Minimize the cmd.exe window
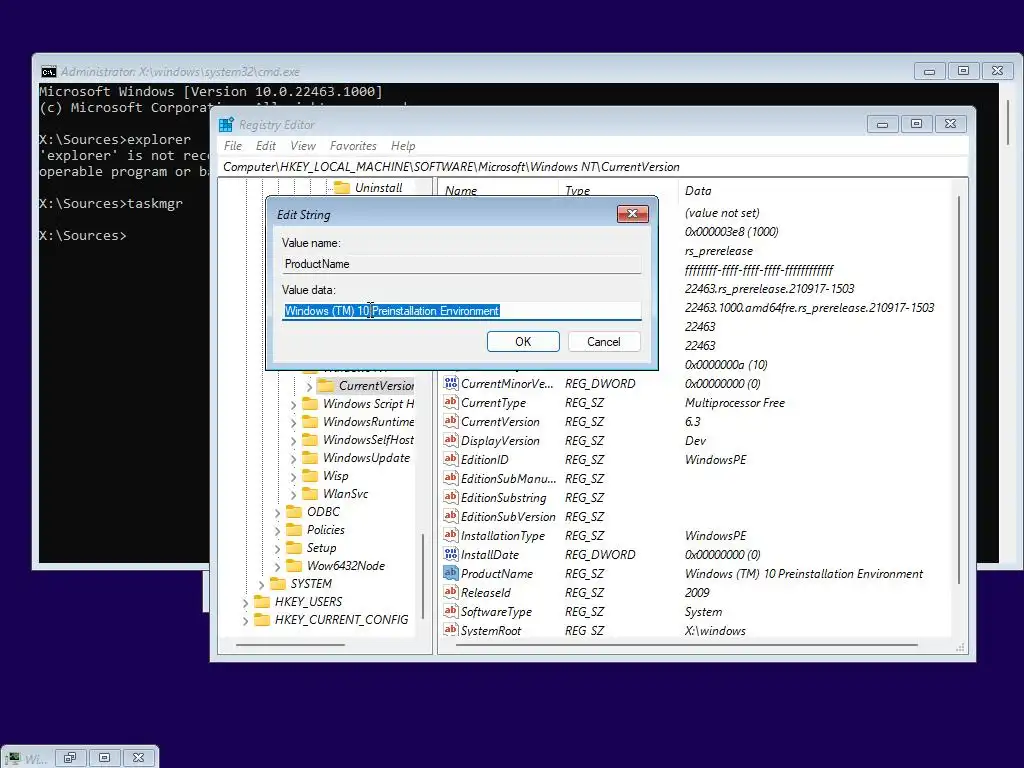 (929, 71)
